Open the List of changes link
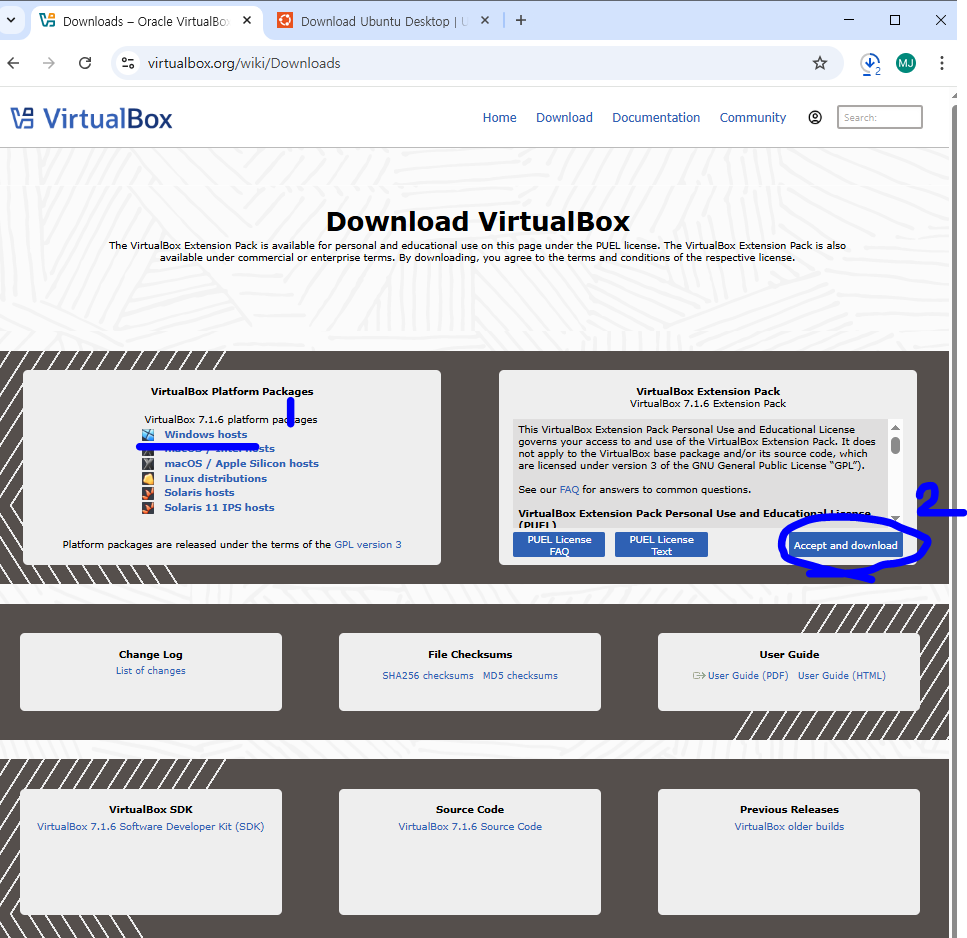This screenshot has height=938, width=967. (x=150, y=670)
